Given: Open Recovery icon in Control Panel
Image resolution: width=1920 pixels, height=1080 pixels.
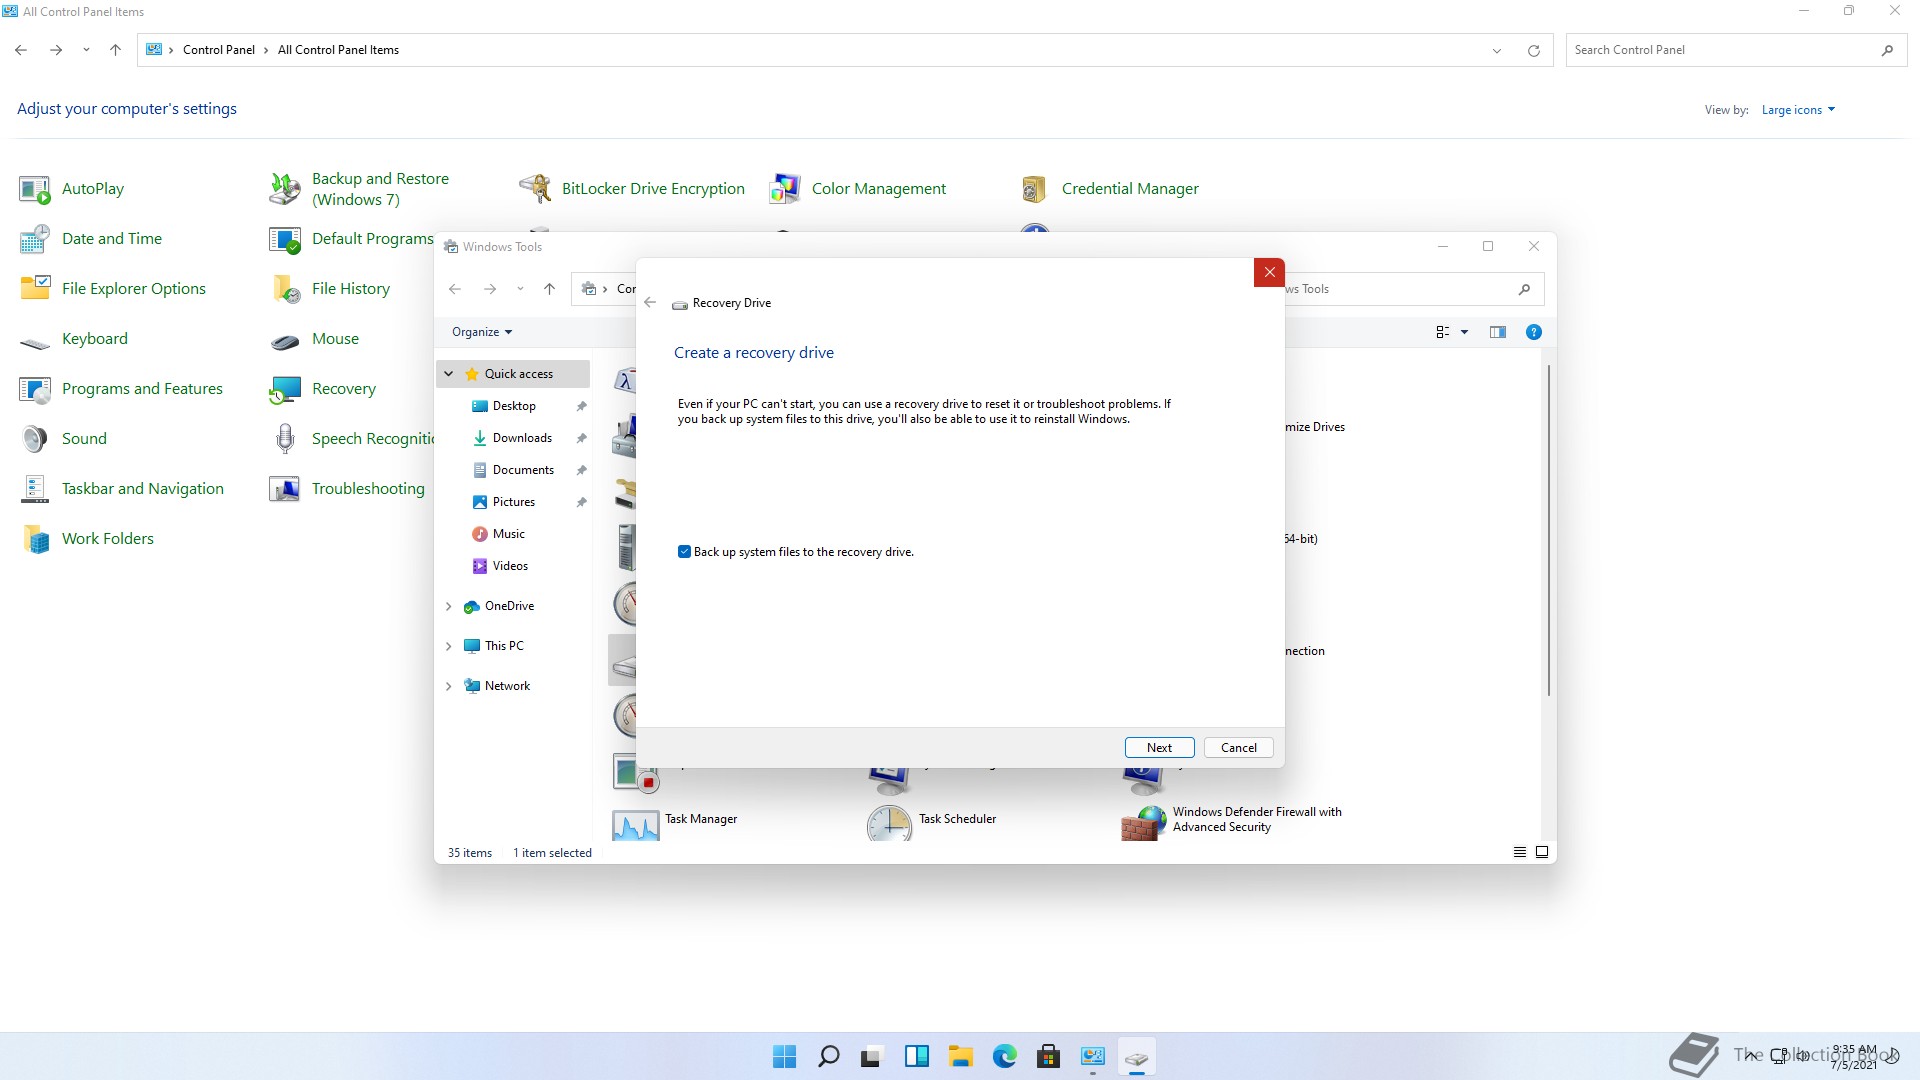Looking at the screenshot, I should 285,389.
